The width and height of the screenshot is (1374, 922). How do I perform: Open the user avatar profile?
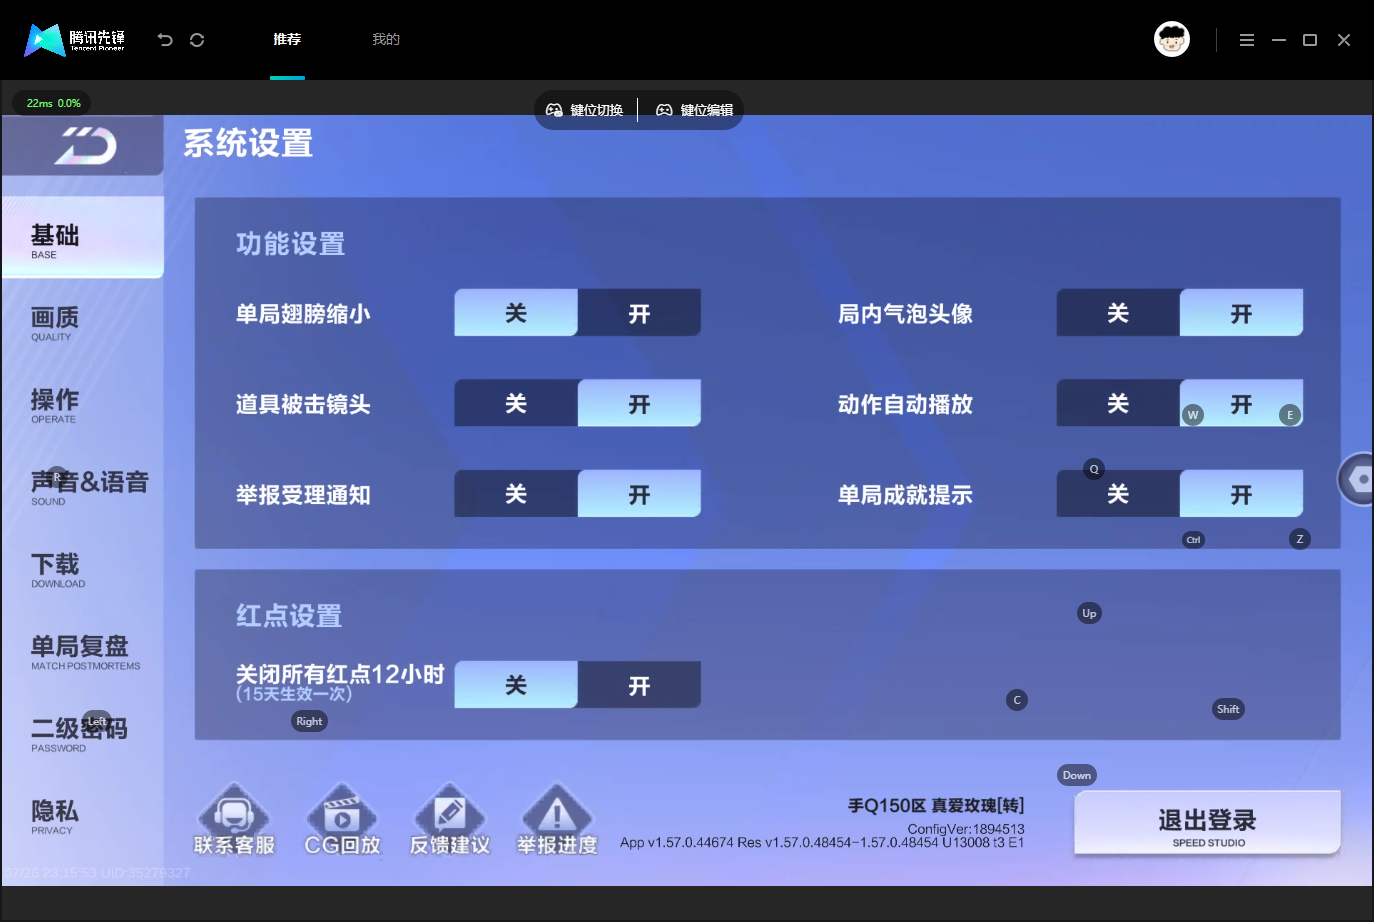(1172, 39)
